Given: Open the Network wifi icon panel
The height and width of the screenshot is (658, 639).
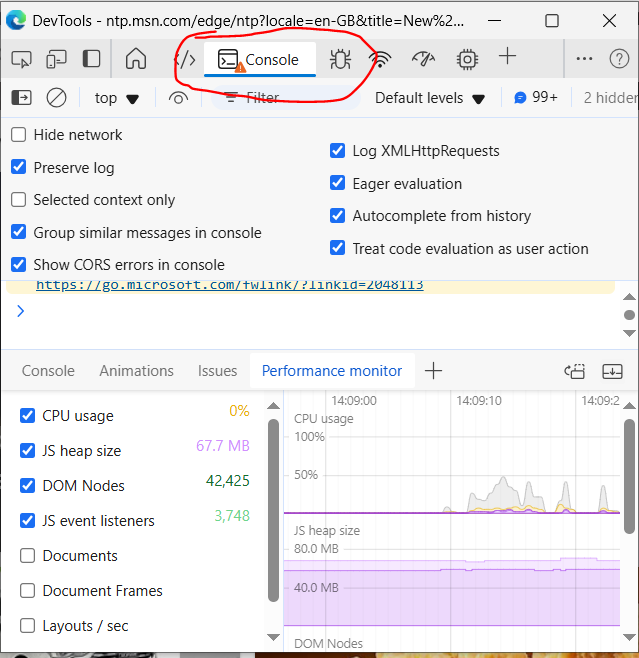Looking at the screenshot, I should click(x=380, y=59).
